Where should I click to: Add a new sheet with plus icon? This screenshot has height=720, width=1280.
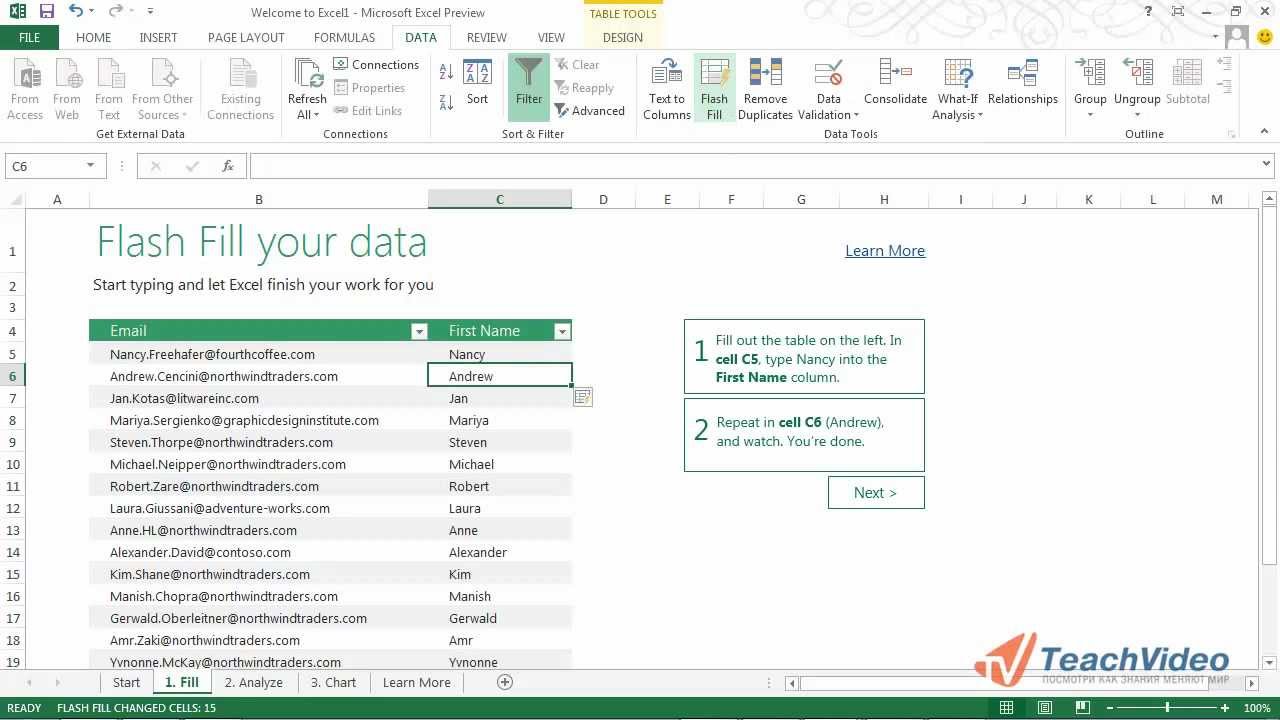tap(505, 682)
